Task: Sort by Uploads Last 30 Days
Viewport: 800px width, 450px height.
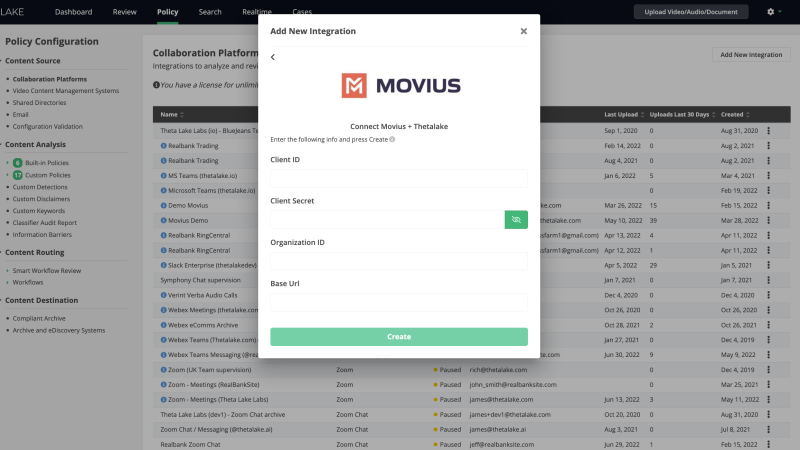Action: (x=682, y=114)
